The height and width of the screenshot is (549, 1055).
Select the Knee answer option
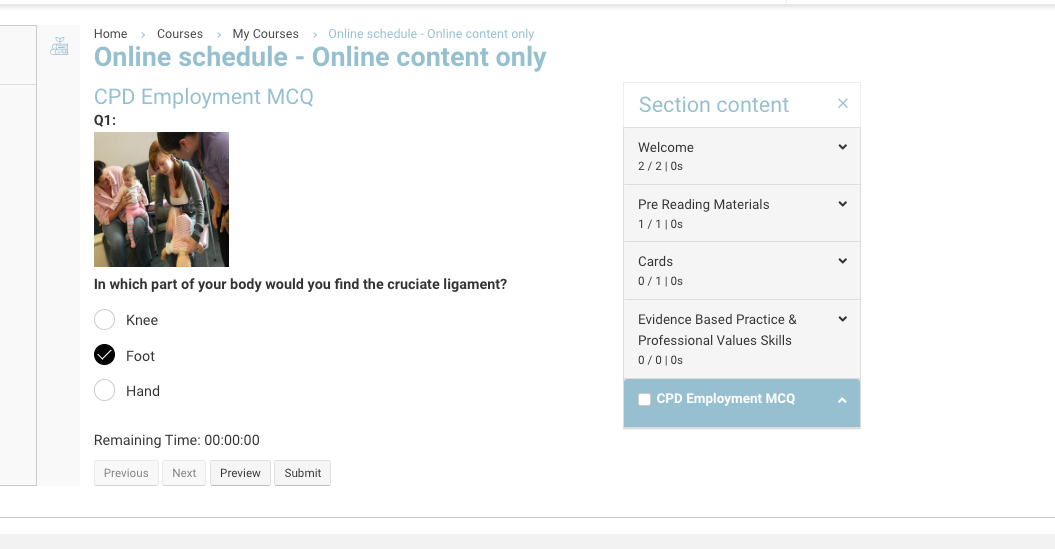[x=105, y=320]
